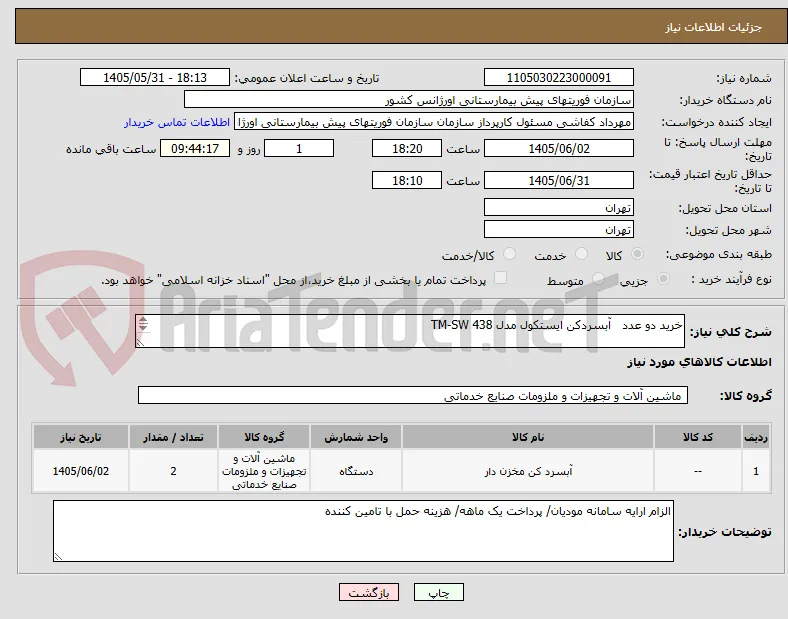Select the کالا radio button
788x619 pixels.
pyautogui.click(x=637, y=254)
